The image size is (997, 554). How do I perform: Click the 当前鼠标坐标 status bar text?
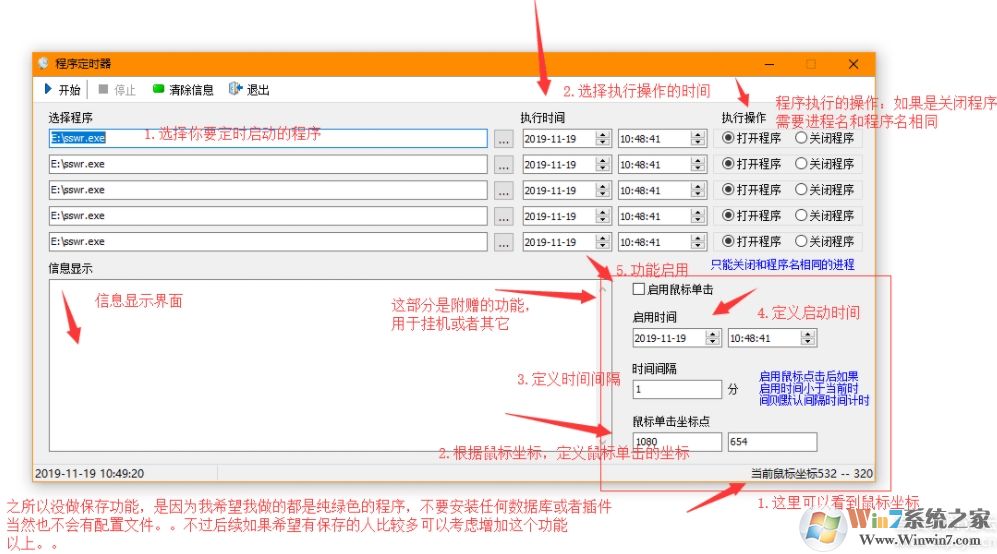coord(811,474)
